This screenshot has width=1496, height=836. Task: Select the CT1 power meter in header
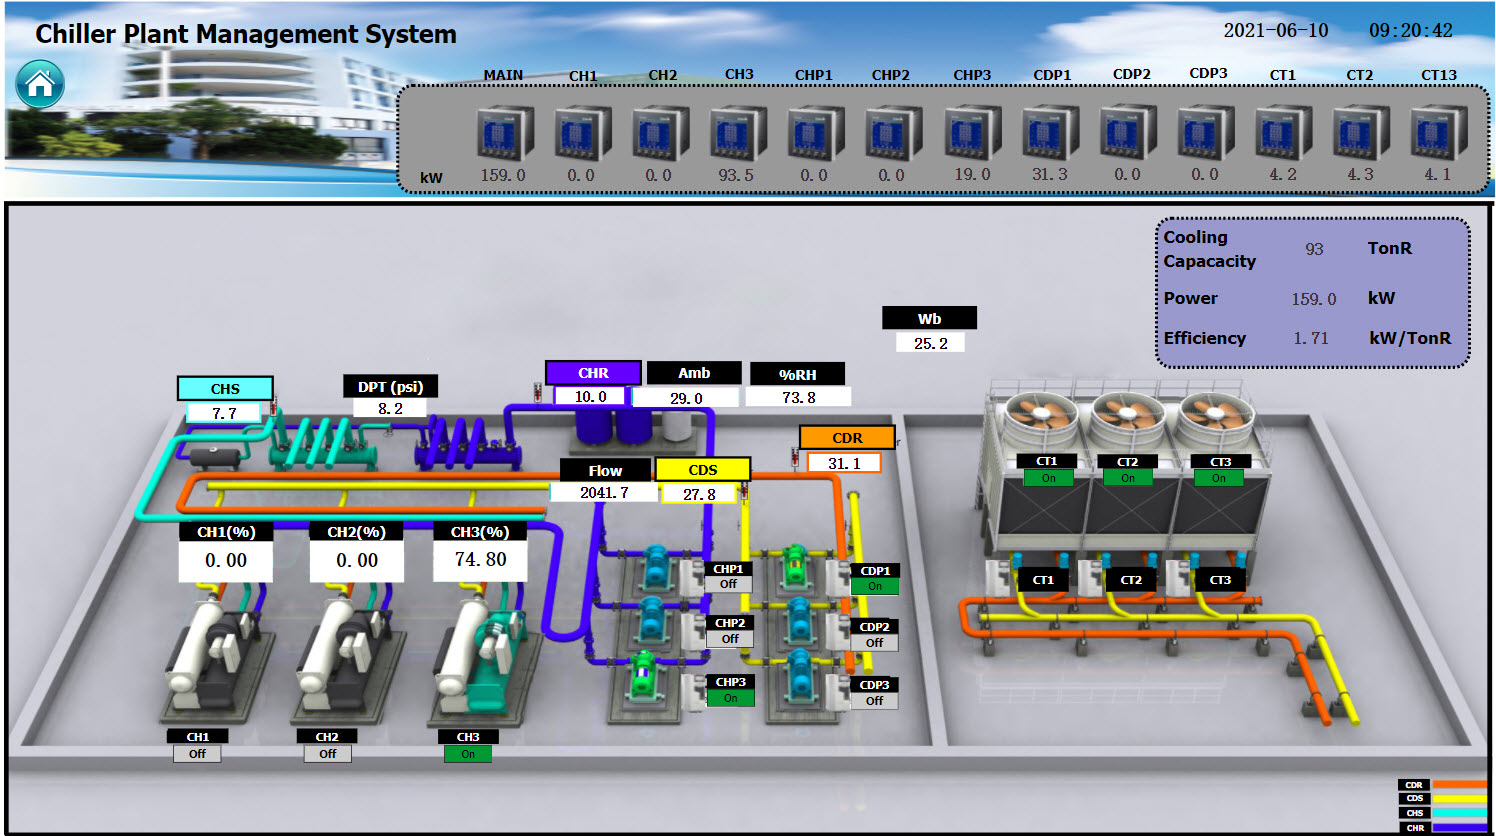(x=1283, y=133)
